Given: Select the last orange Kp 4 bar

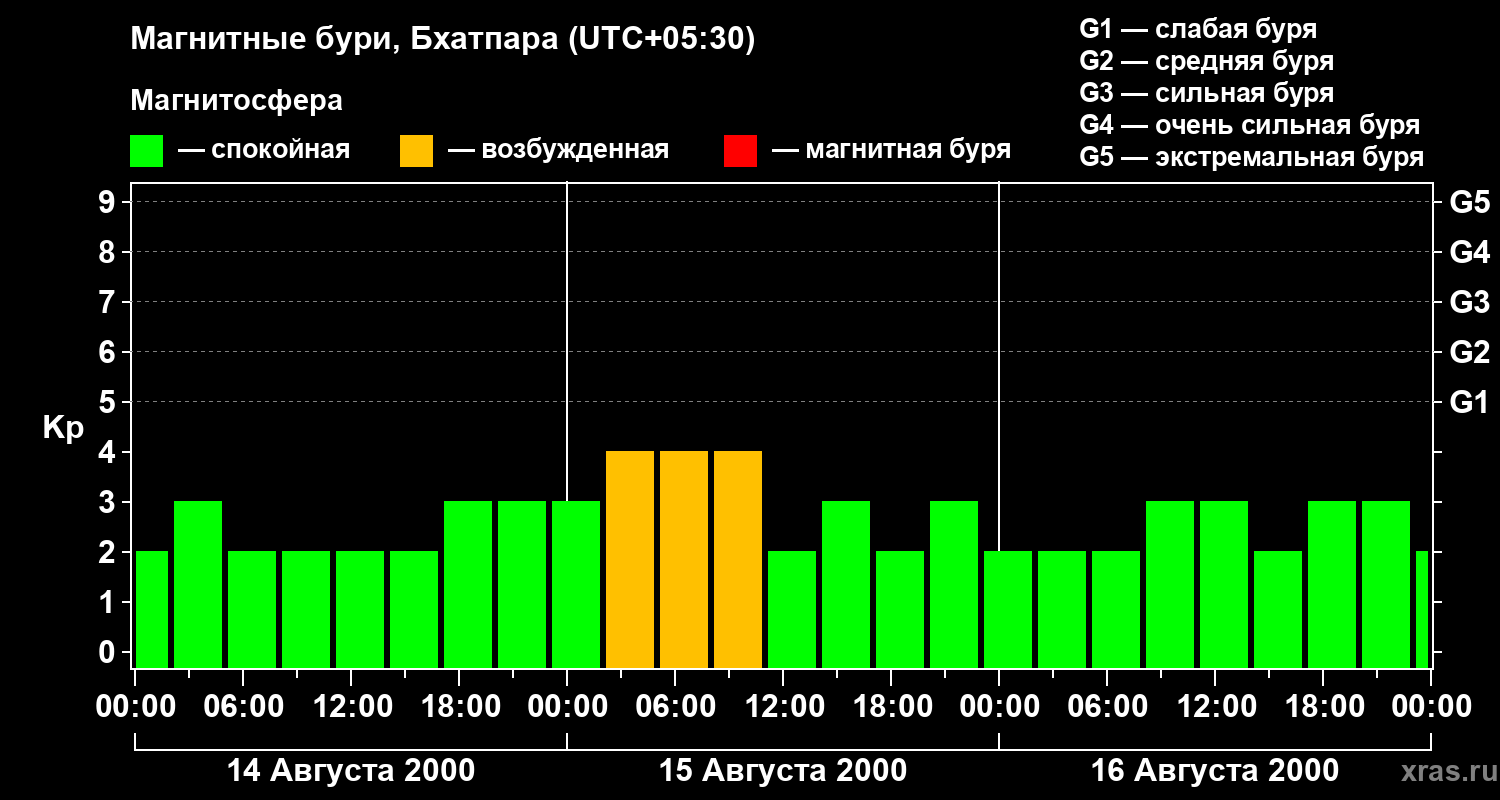Looking at the screenshot, I should coord(738,560).
